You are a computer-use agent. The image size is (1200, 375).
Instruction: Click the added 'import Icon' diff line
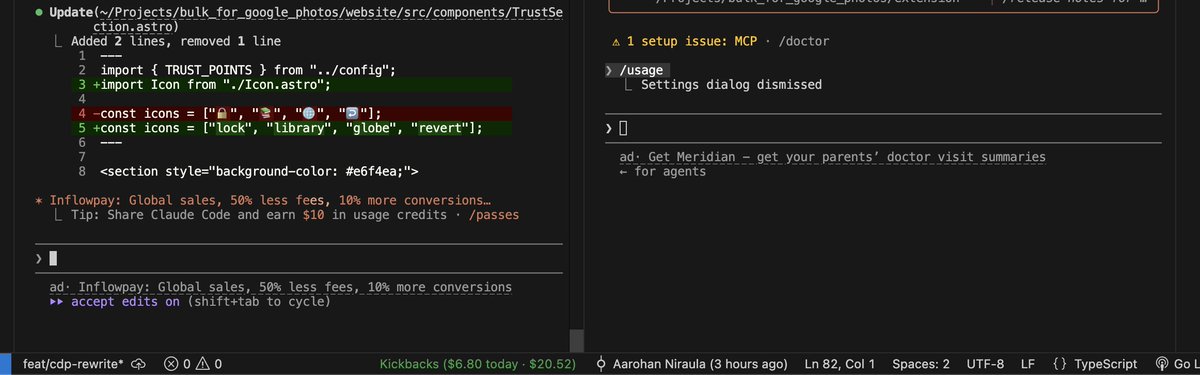[x=295, y=85]
